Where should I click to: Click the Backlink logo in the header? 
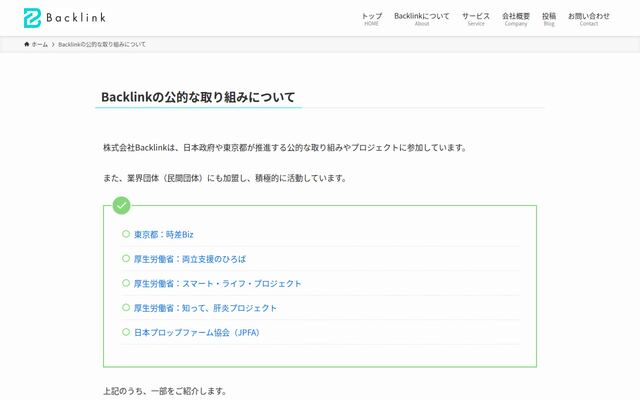point(65,18)
